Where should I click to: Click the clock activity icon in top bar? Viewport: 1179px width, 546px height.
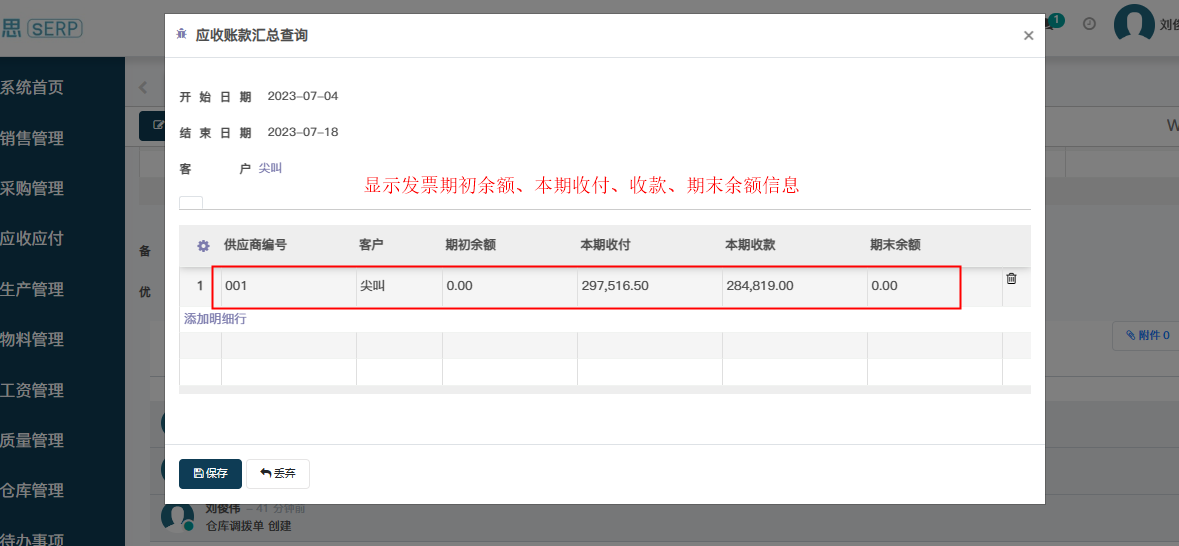[x=1089, y=24]
